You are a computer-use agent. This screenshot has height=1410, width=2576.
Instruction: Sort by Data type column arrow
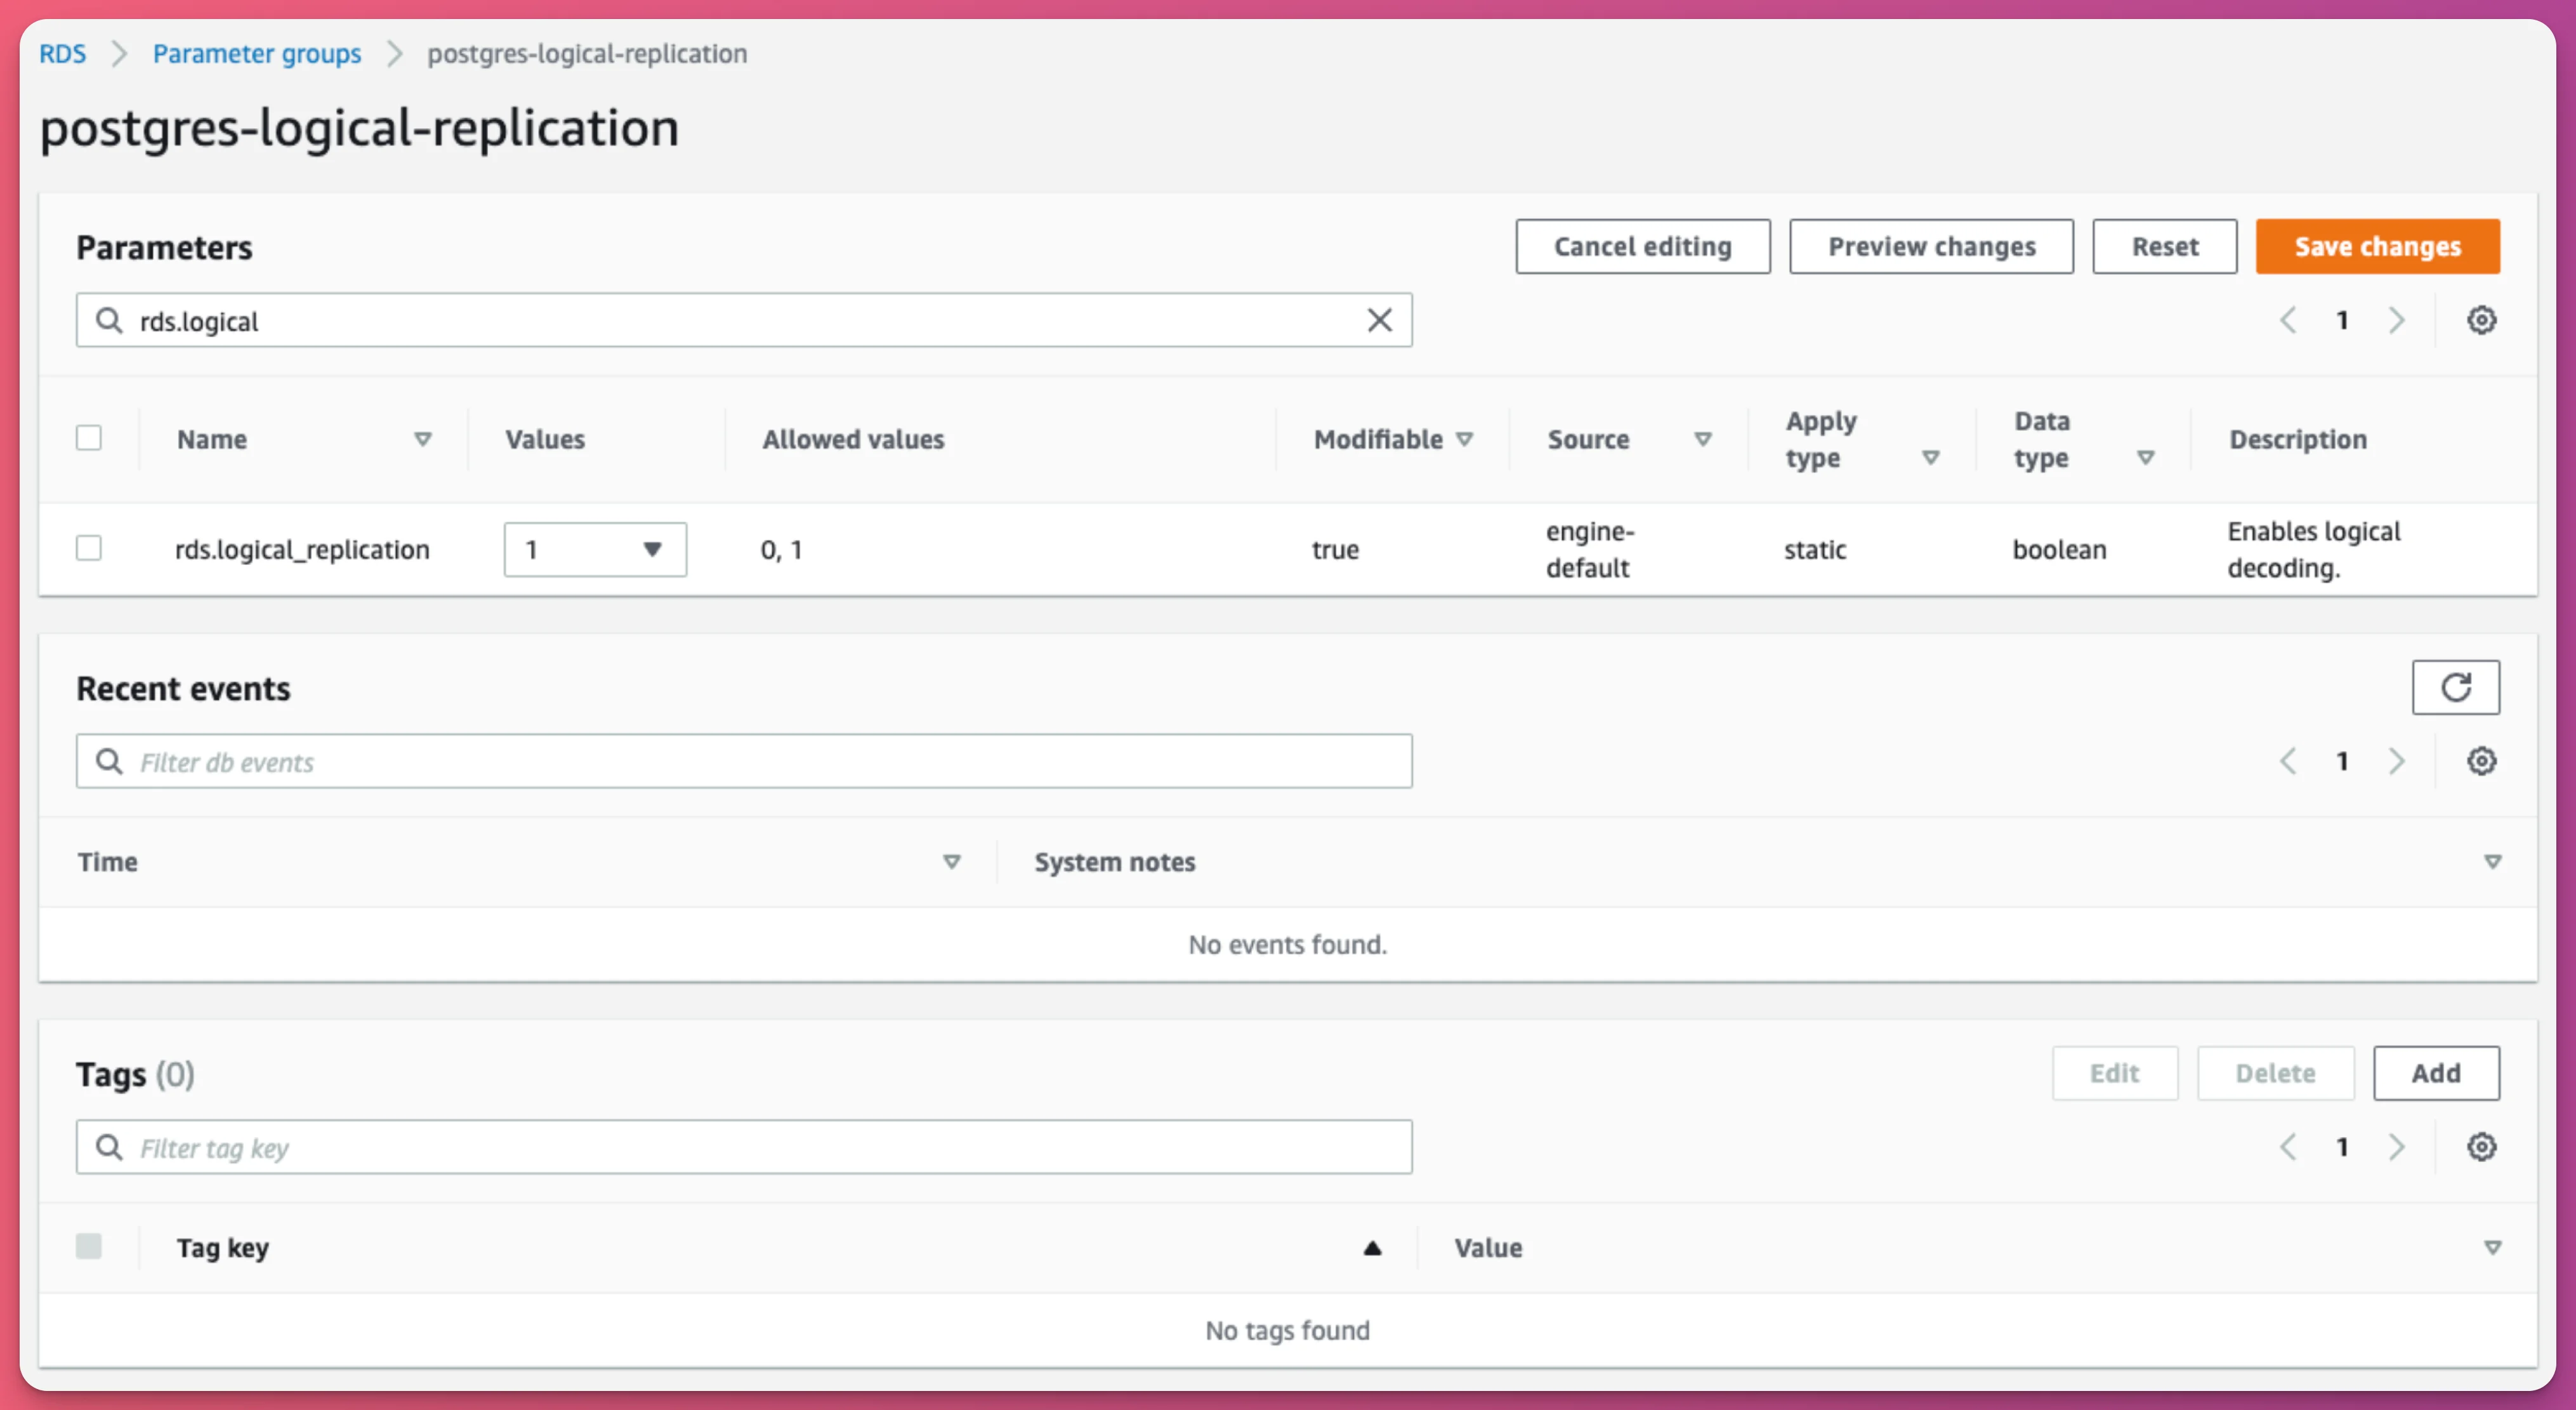pyautogui.click(x=2146, y=458)
